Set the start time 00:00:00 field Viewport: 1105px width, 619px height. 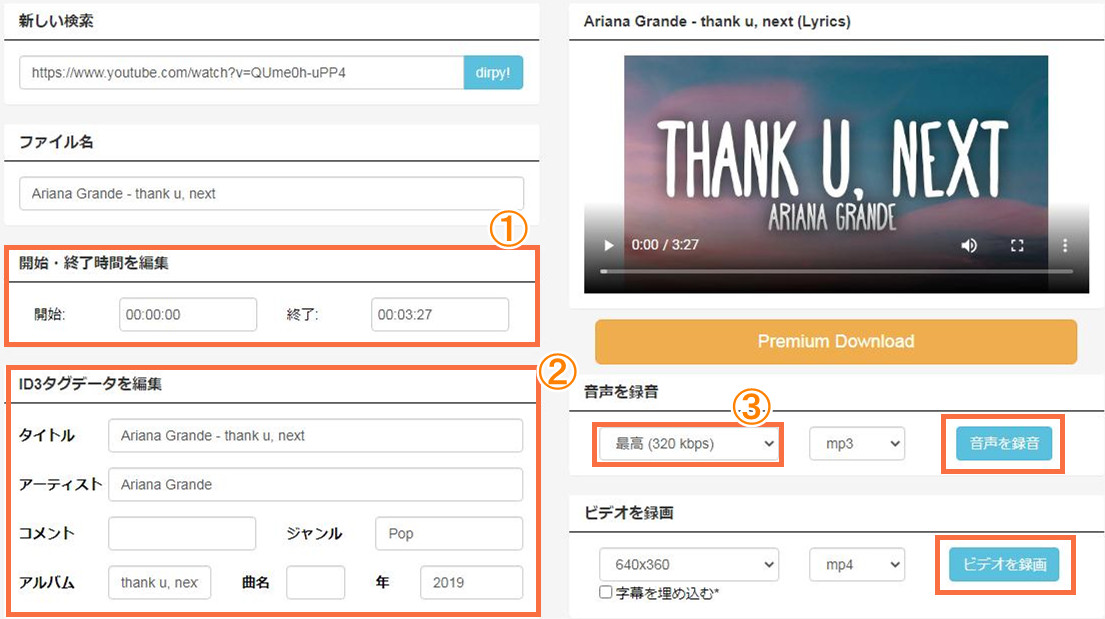pyautogui.click(x=188, y=314)
